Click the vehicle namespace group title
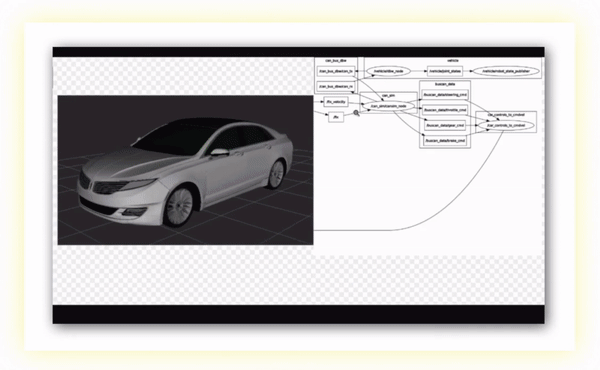Viewport: 600px width, 370px height. pyautogui.click(x=453, y=60)
